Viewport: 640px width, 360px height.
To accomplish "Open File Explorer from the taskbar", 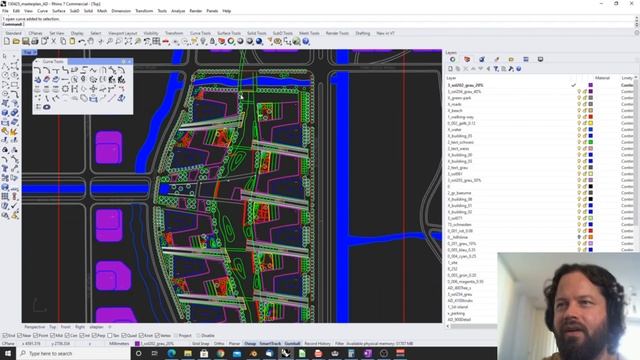I will [x=188, y=353].
